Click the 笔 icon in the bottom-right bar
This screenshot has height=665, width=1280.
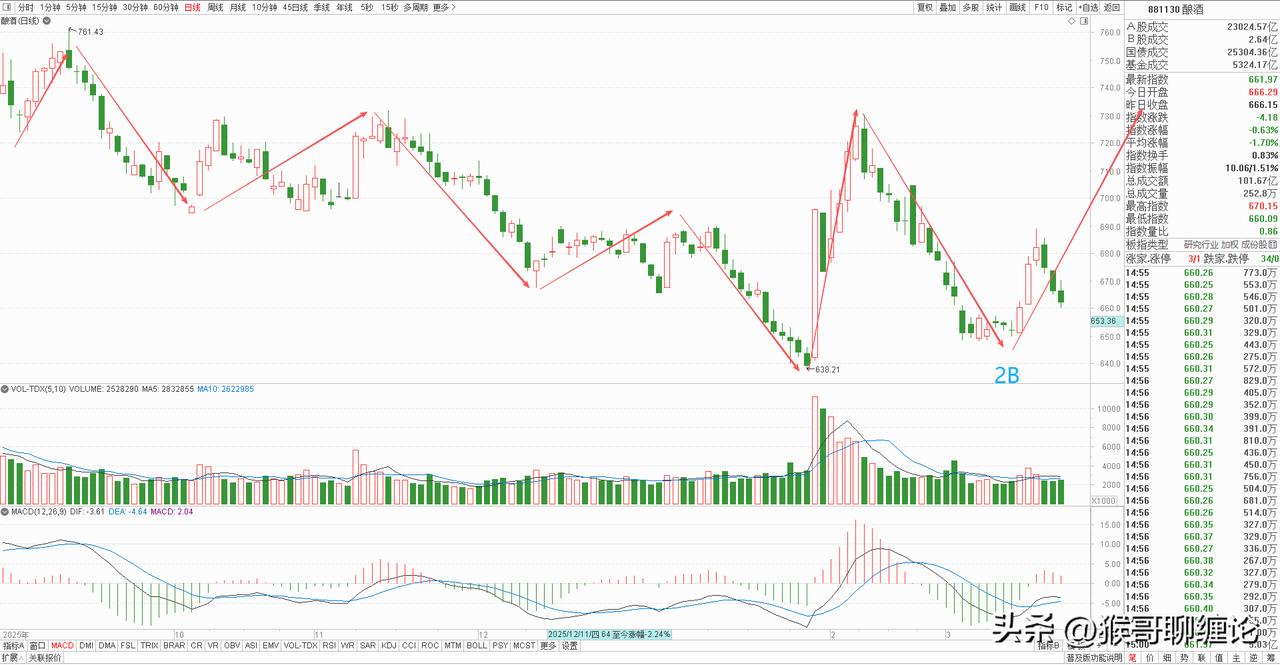click(1133, 658)
